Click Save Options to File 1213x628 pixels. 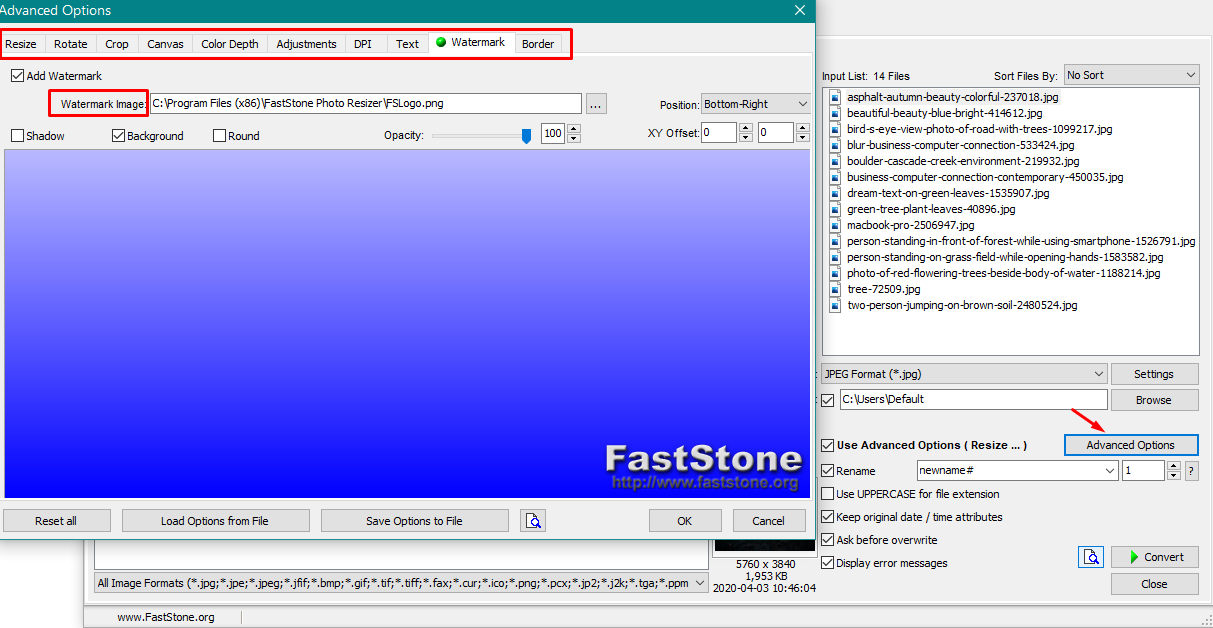pyautogui.click(x=414, y=521)
